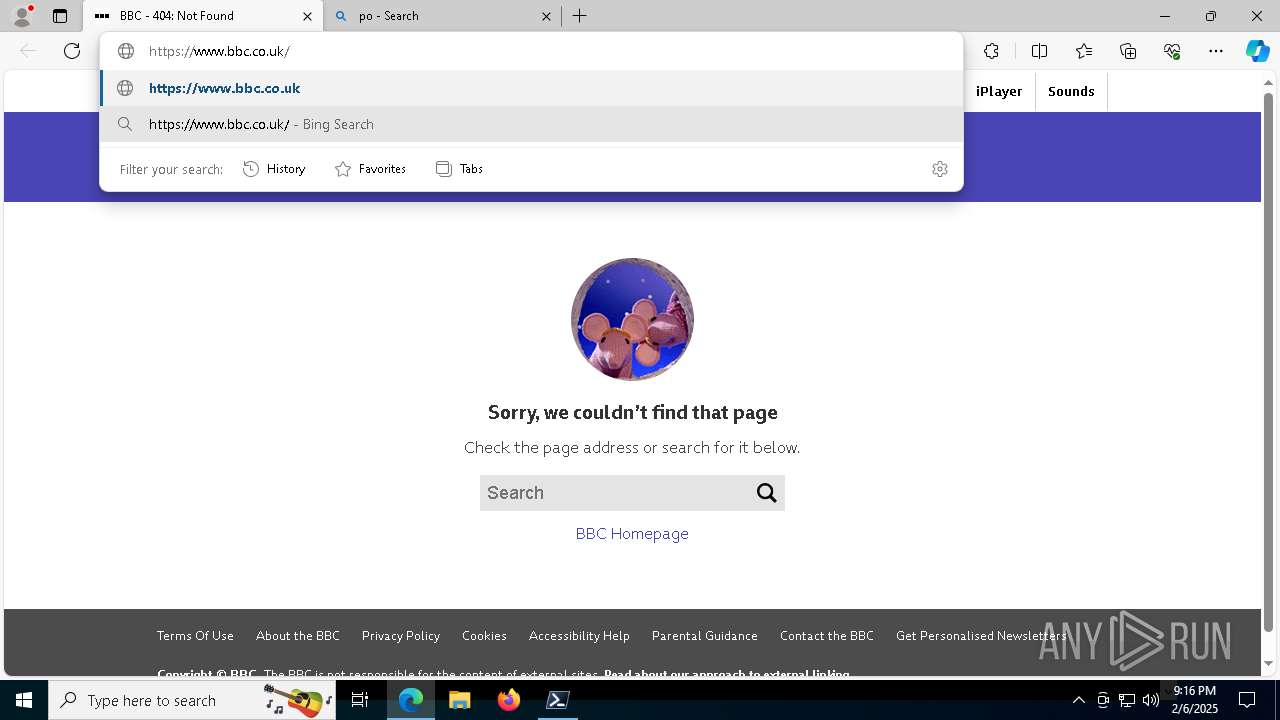Launch Firefox from taskbar

pos(509,700)
